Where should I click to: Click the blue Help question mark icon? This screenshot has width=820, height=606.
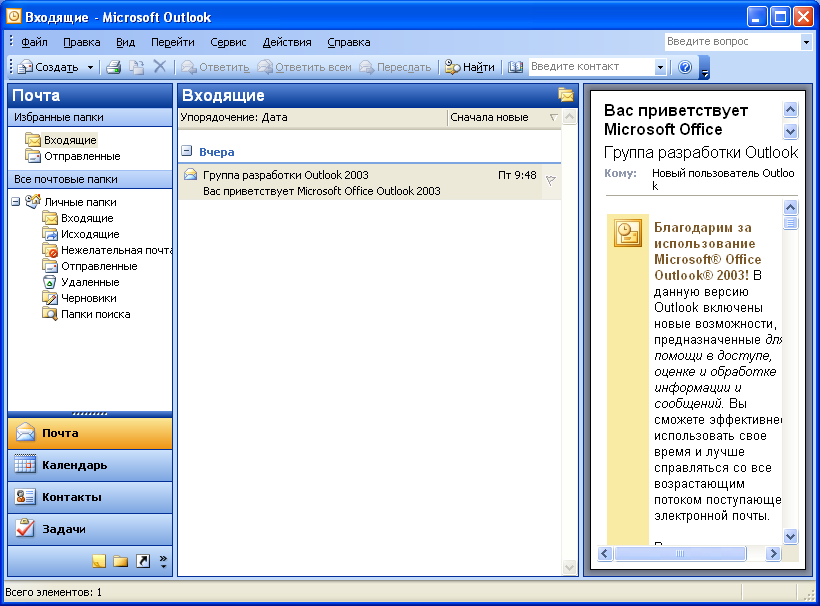(685, 67)
